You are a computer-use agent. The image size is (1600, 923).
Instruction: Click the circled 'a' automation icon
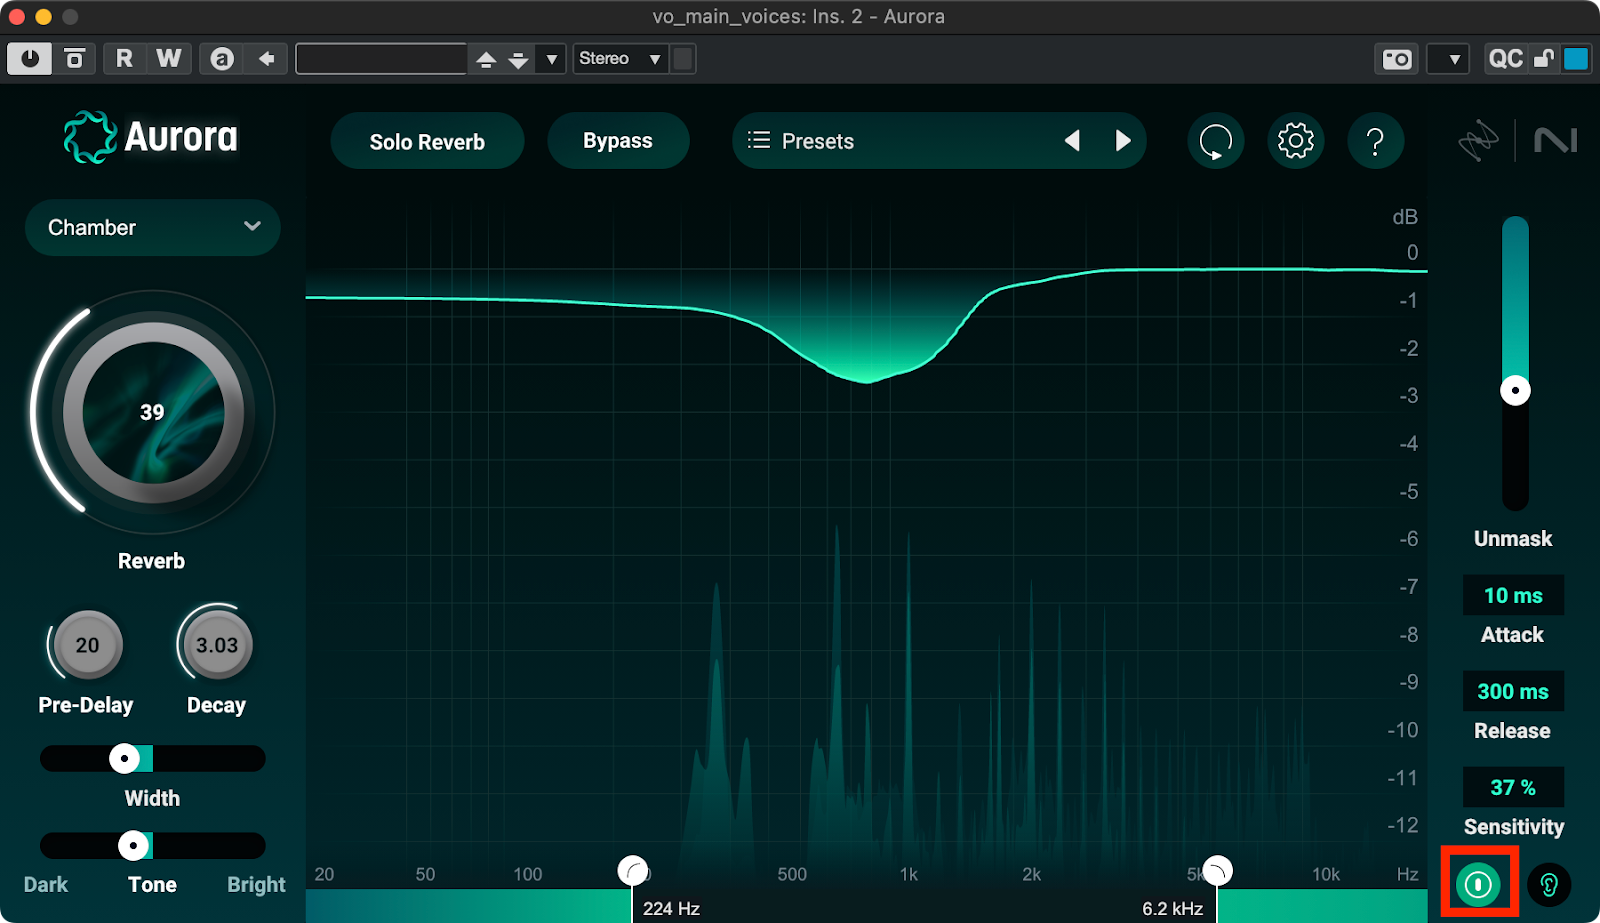(x=222, y=59)
